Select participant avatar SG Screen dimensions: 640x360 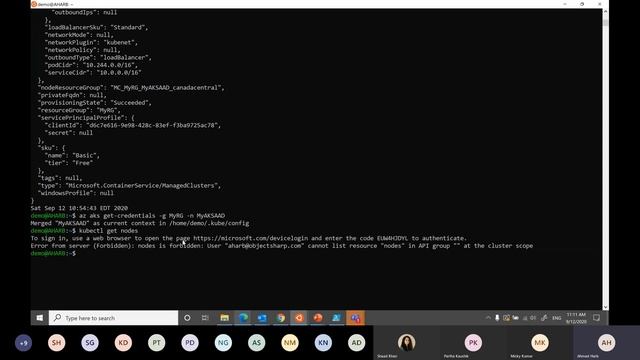[90, 343]
